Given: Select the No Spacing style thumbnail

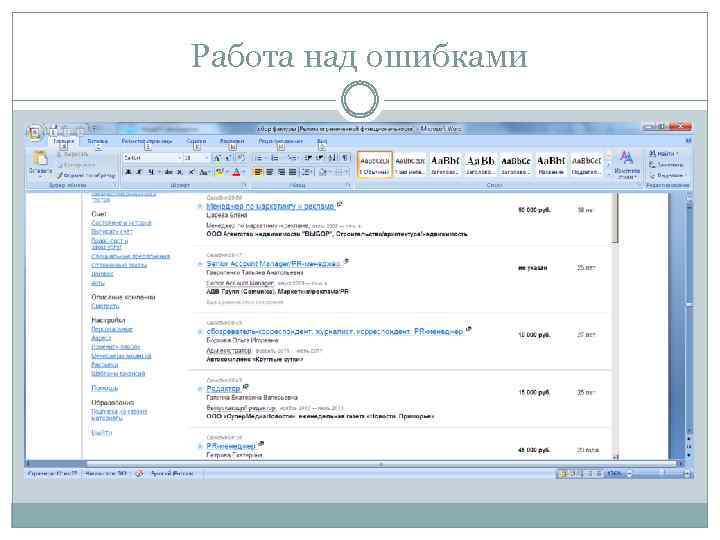Looking at the screenshot, I should pyautogui.click(x=410, y=164).
